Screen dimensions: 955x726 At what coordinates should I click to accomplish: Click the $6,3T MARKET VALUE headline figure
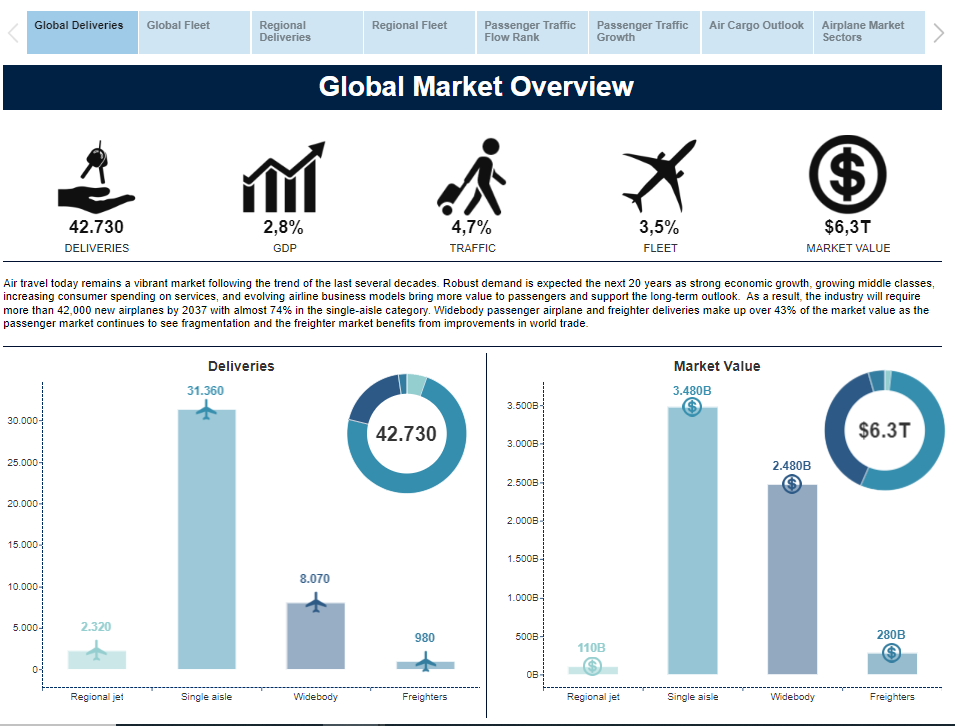[x=848, y=227]
